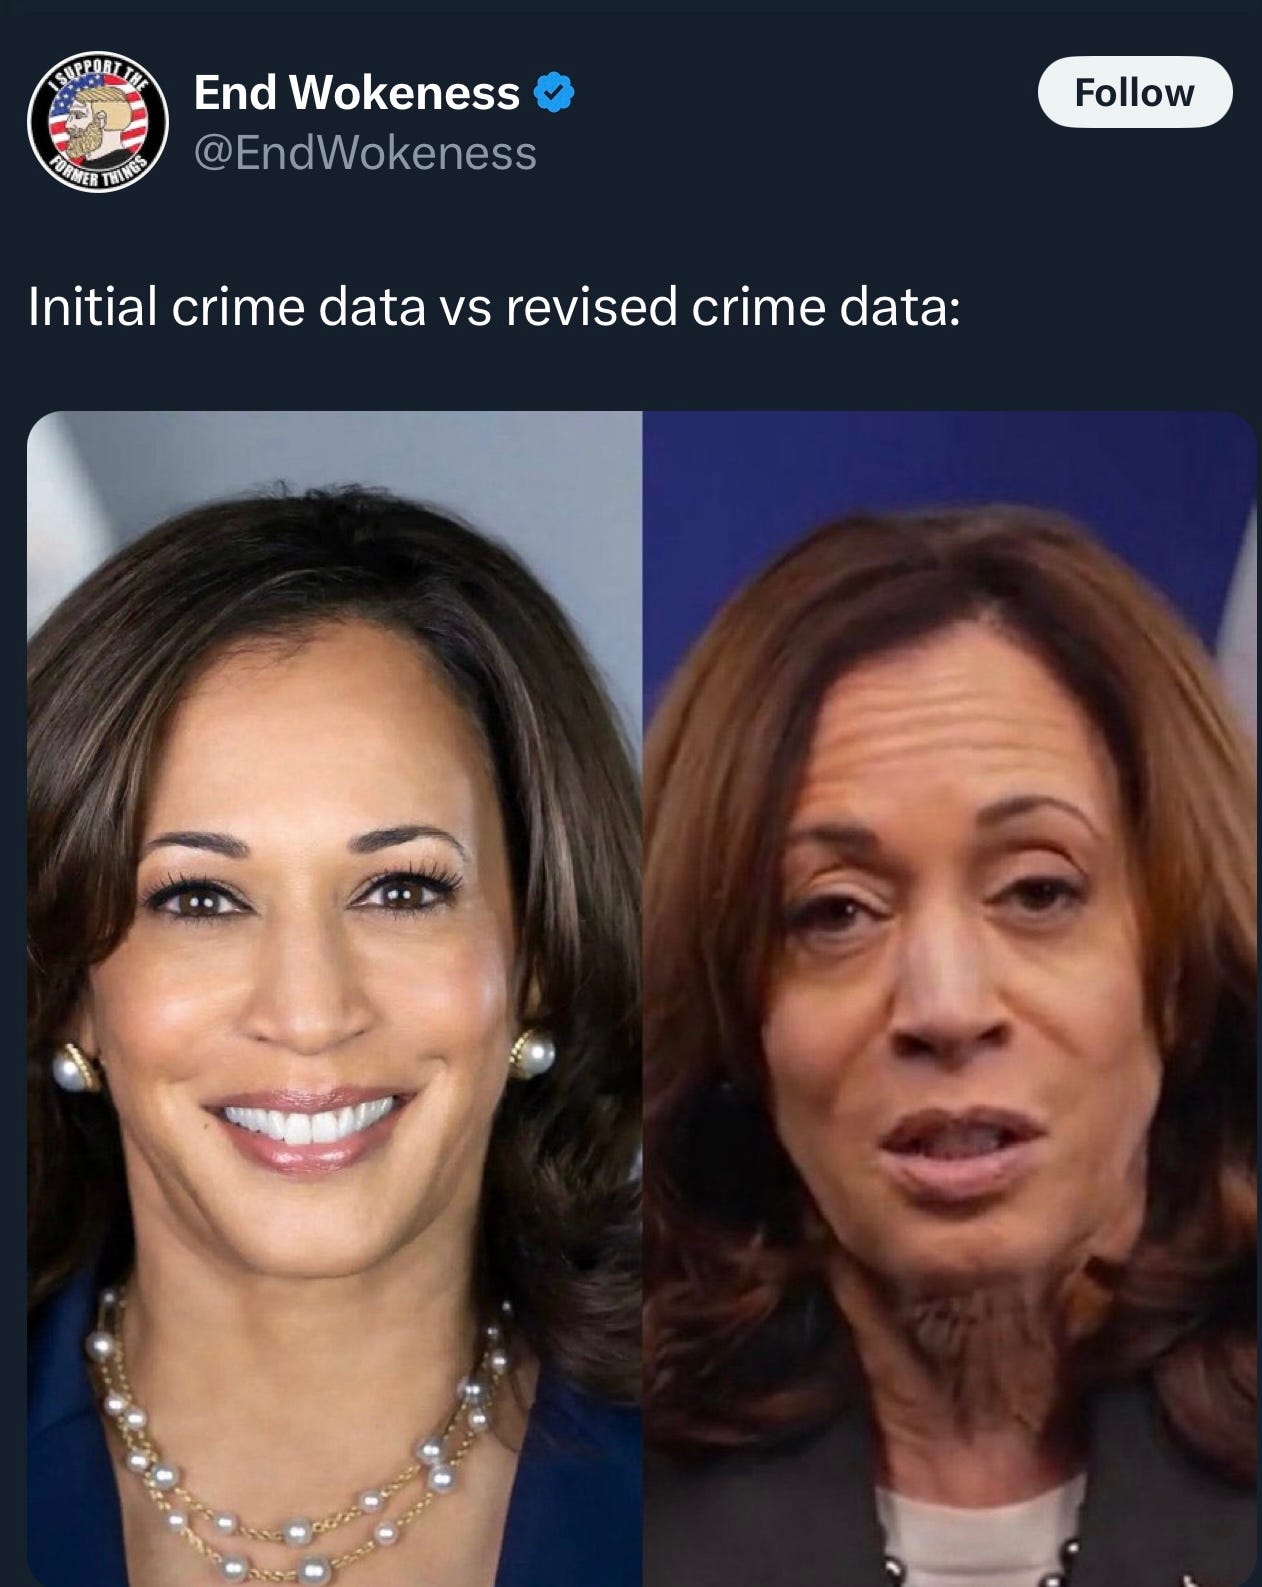Open the @EndWokeness handle link
The image size is (1262, 1587).
tap(365, 153)
